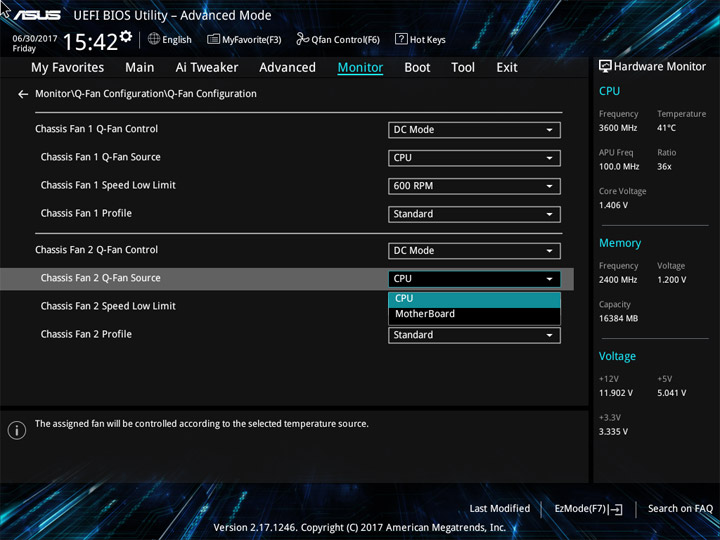The width and height of the screenshot is (720, 540).
Task: Expand Chassis Fan 2 Q-Fan Control dropdown
Action: [474, 251]
